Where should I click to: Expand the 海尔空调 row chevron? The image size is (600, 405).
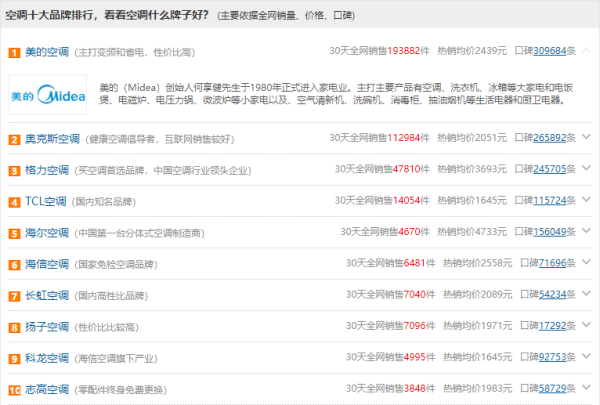pyautogui.click(x=586, y=231)
